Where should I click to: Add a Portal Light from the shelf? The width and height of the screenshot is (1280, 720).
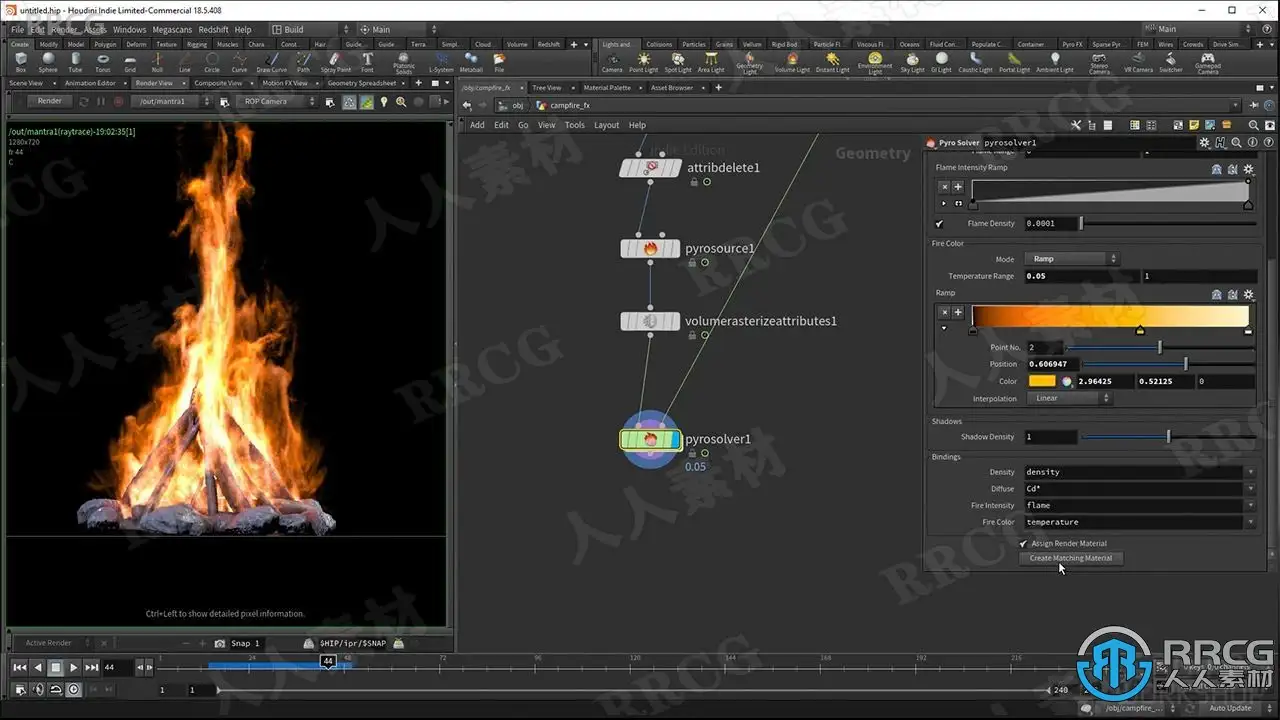click(x=1014, y=63)
